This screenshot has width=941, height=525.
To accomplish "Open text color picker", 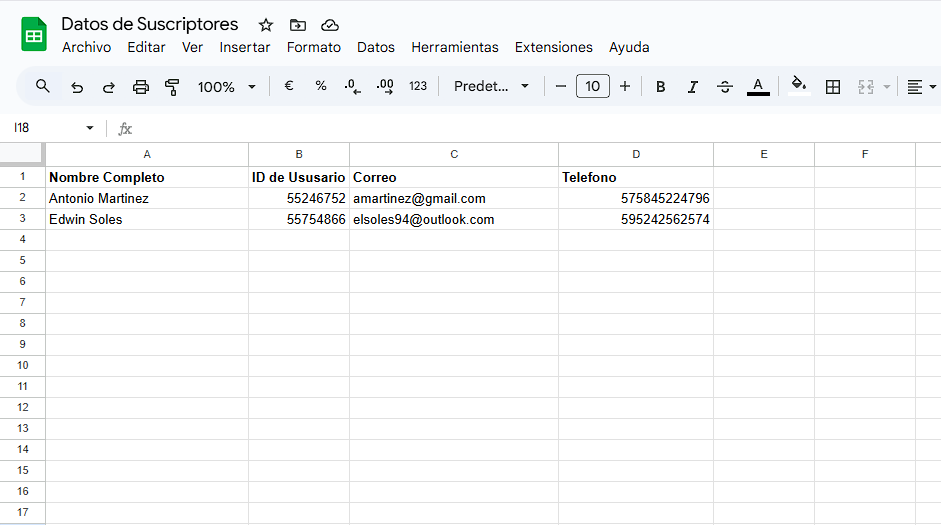I will pyautogui.click(x=758, y=87).
